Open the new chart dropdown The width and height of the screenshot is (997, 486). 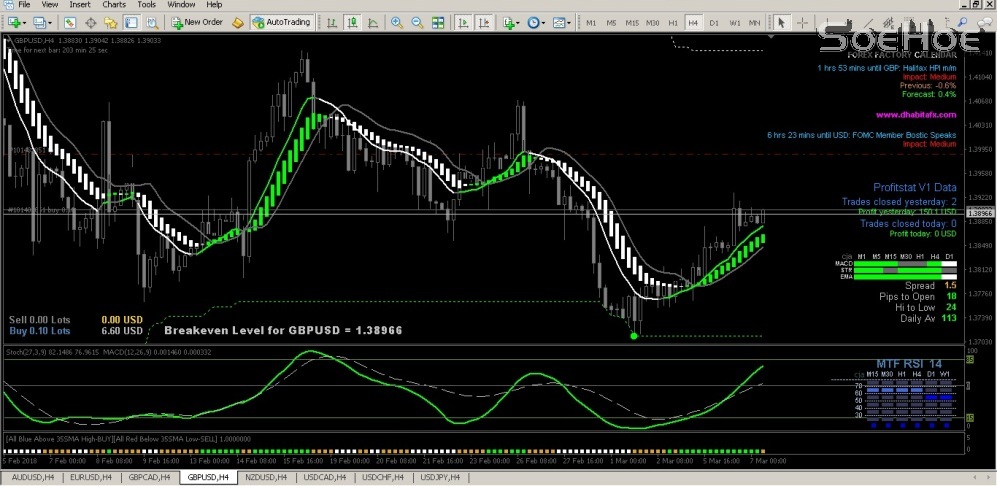click(x=16, y=22)
